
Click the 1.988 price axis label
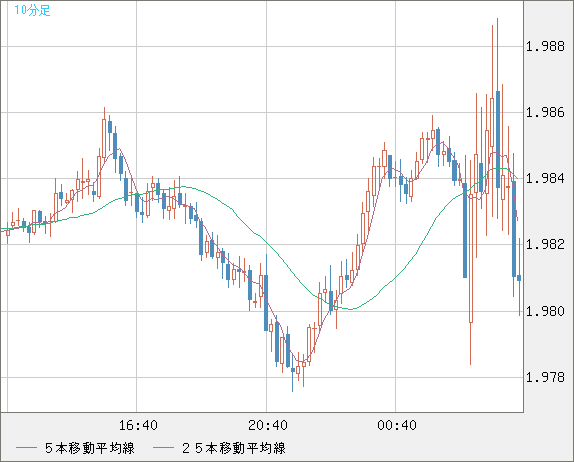(545, 46)
